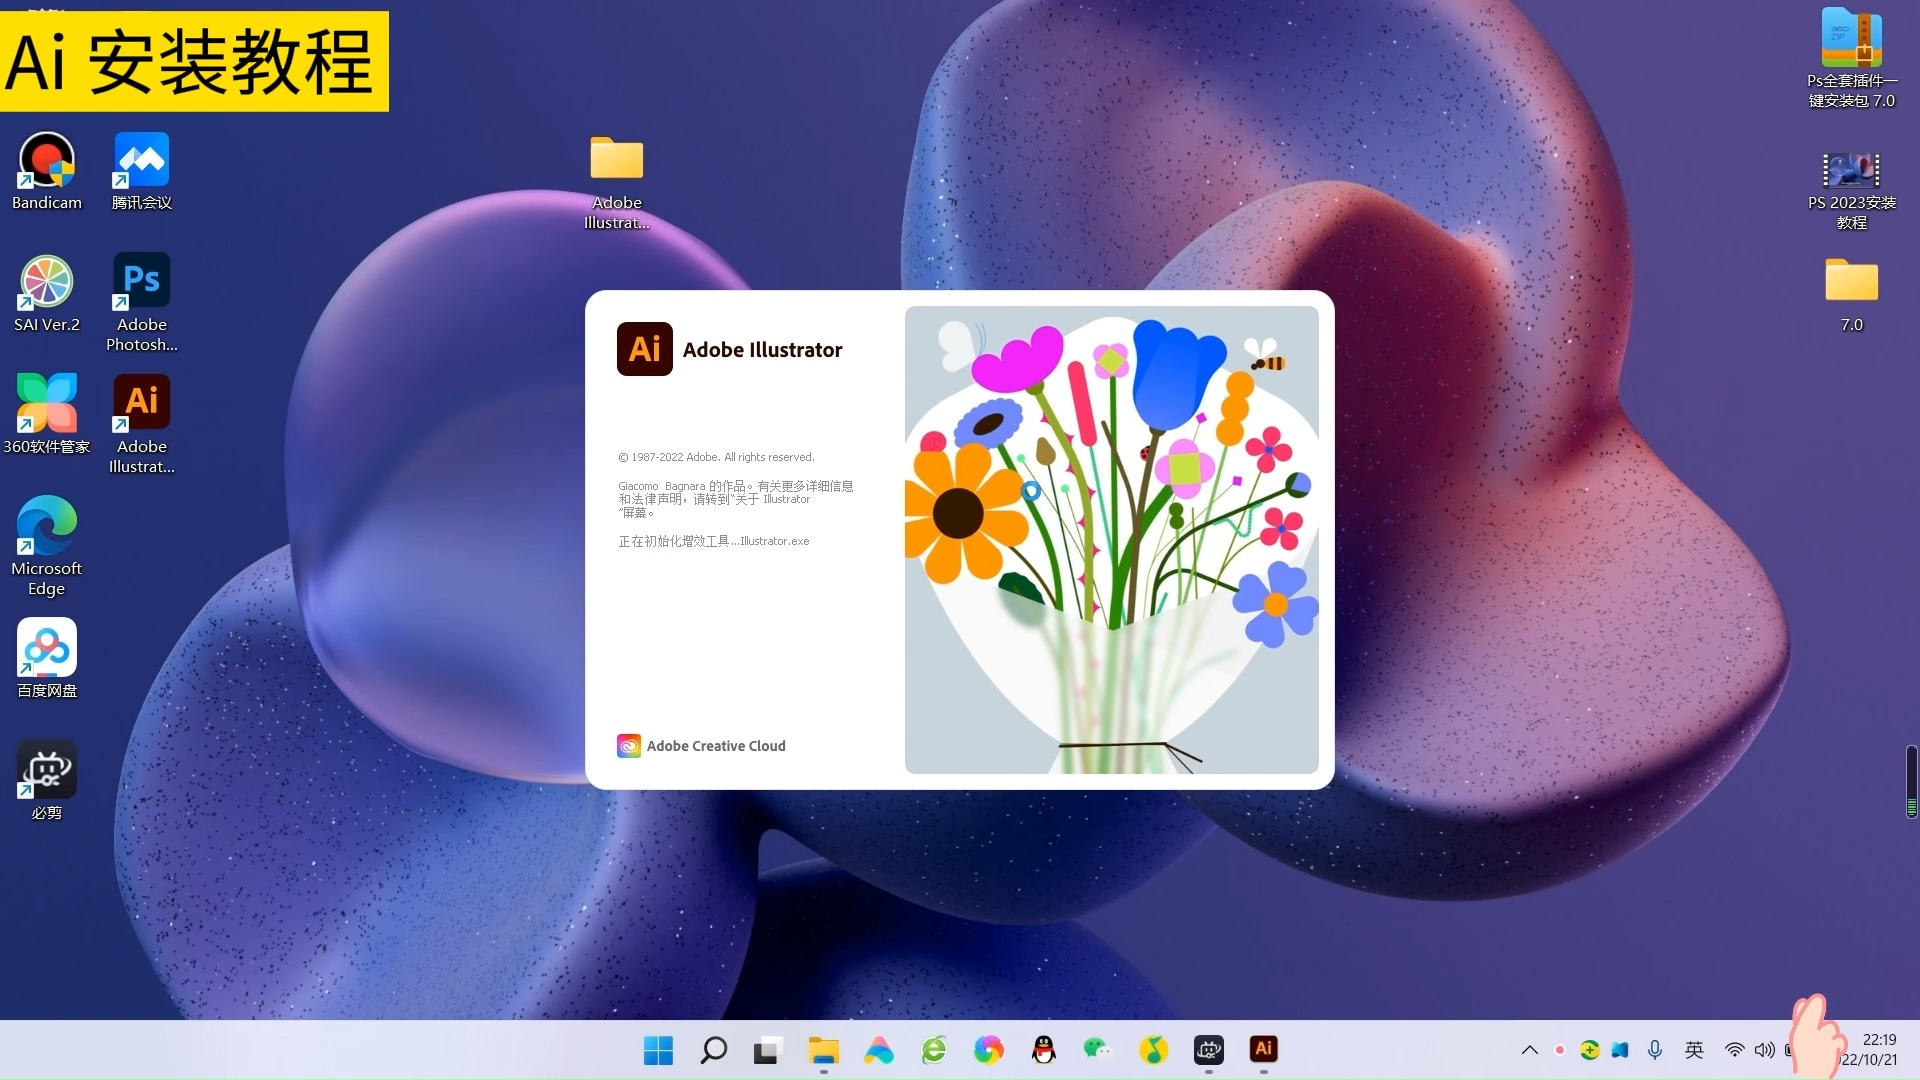
Task: Open PS 2023安装教程 video file
Action: pos(1851,170)
